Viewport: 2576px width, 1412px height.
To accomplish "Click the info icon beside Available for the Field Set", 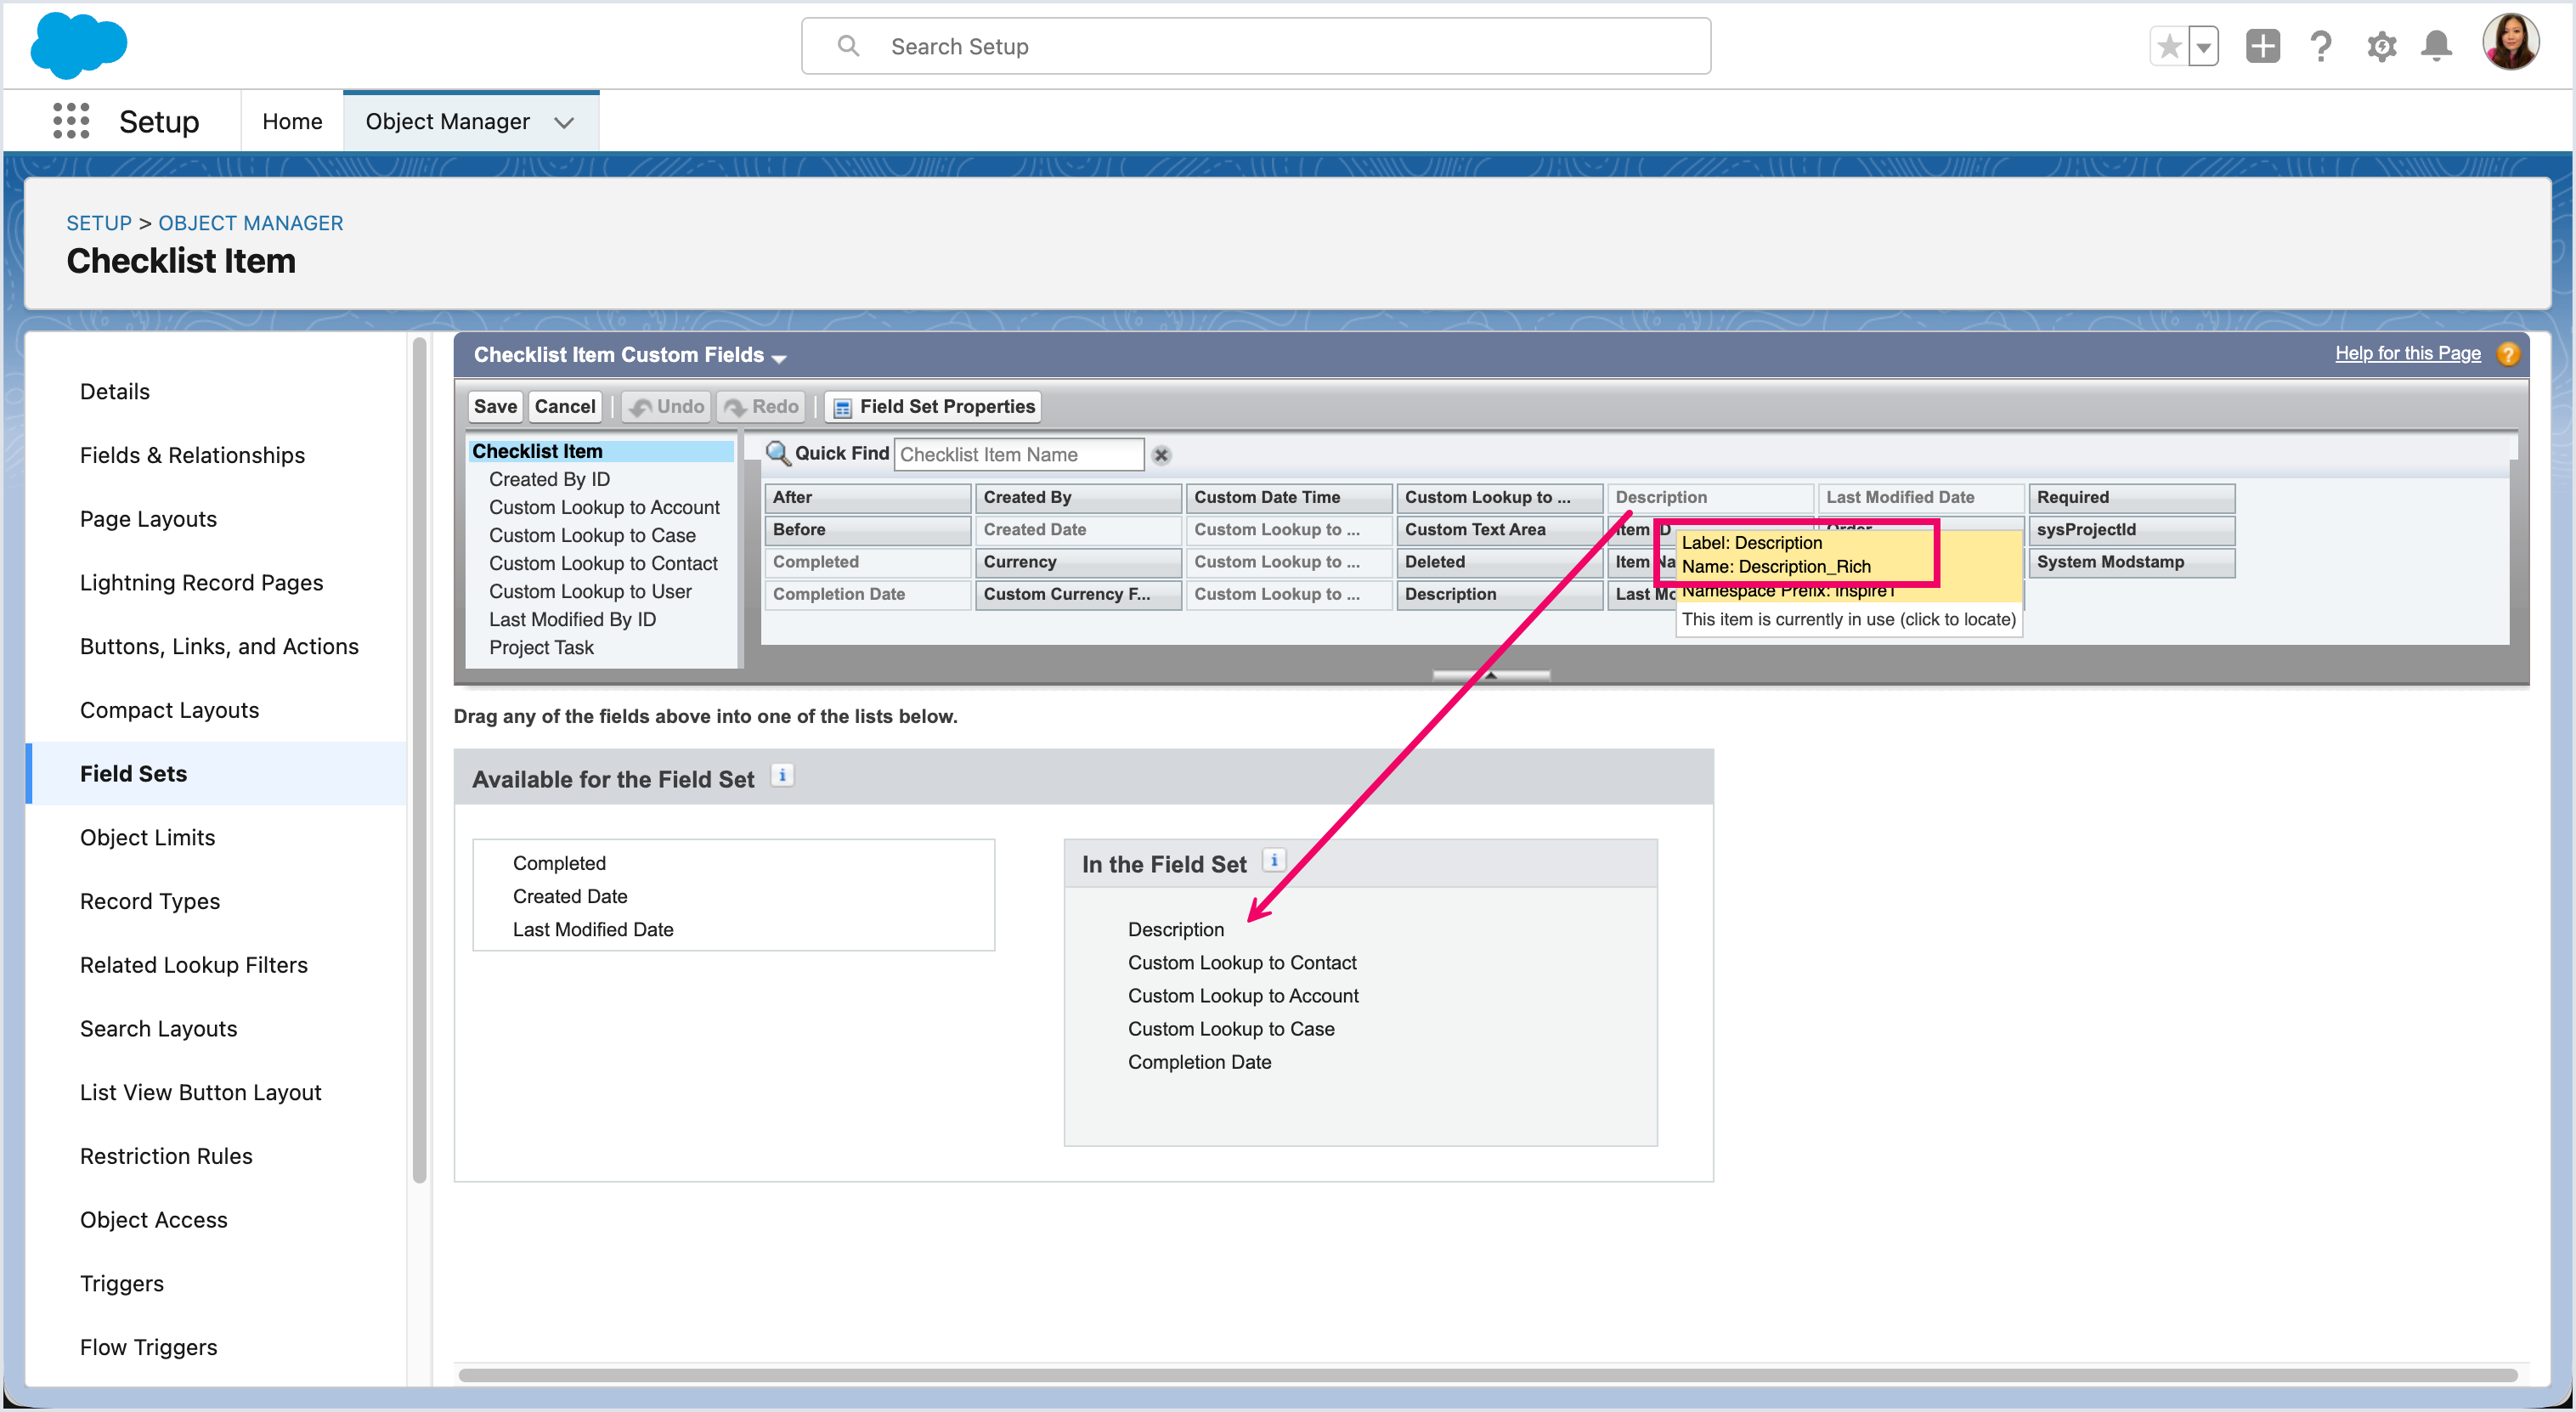I will (783, 775).
